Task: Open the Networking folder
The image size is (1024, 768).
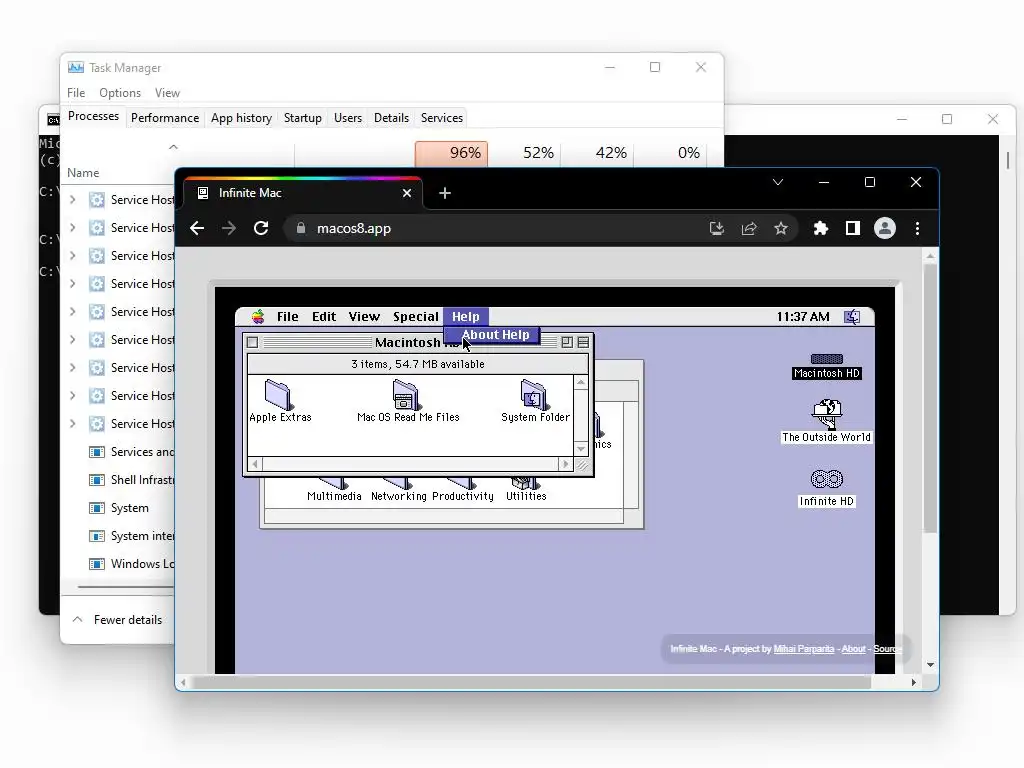Action: [x=398, y=490]
